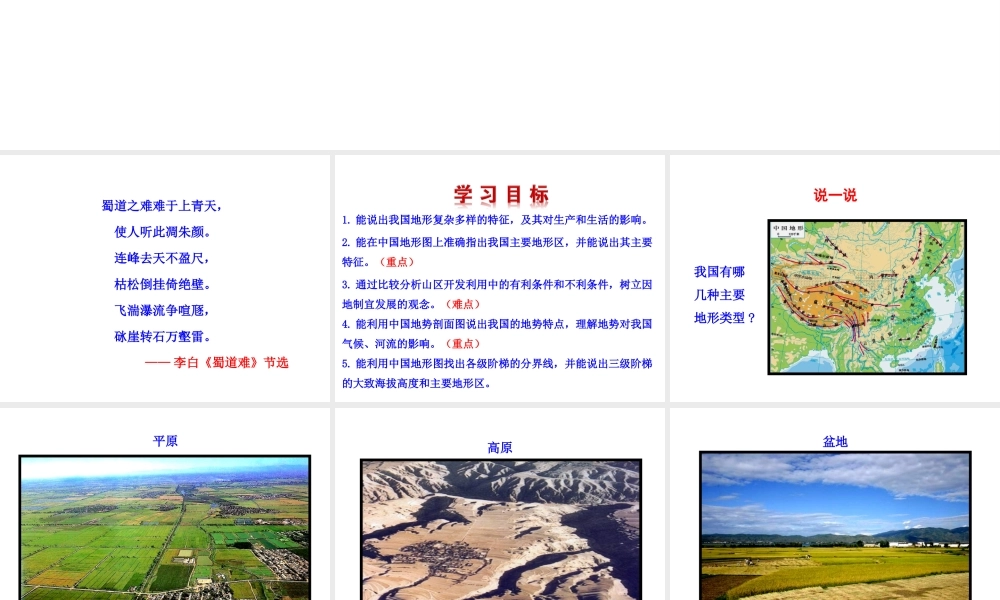This screenshot has width=1000, height=600.
Task: Click the 学习目标 title text
Action: (x=501, y=194)
